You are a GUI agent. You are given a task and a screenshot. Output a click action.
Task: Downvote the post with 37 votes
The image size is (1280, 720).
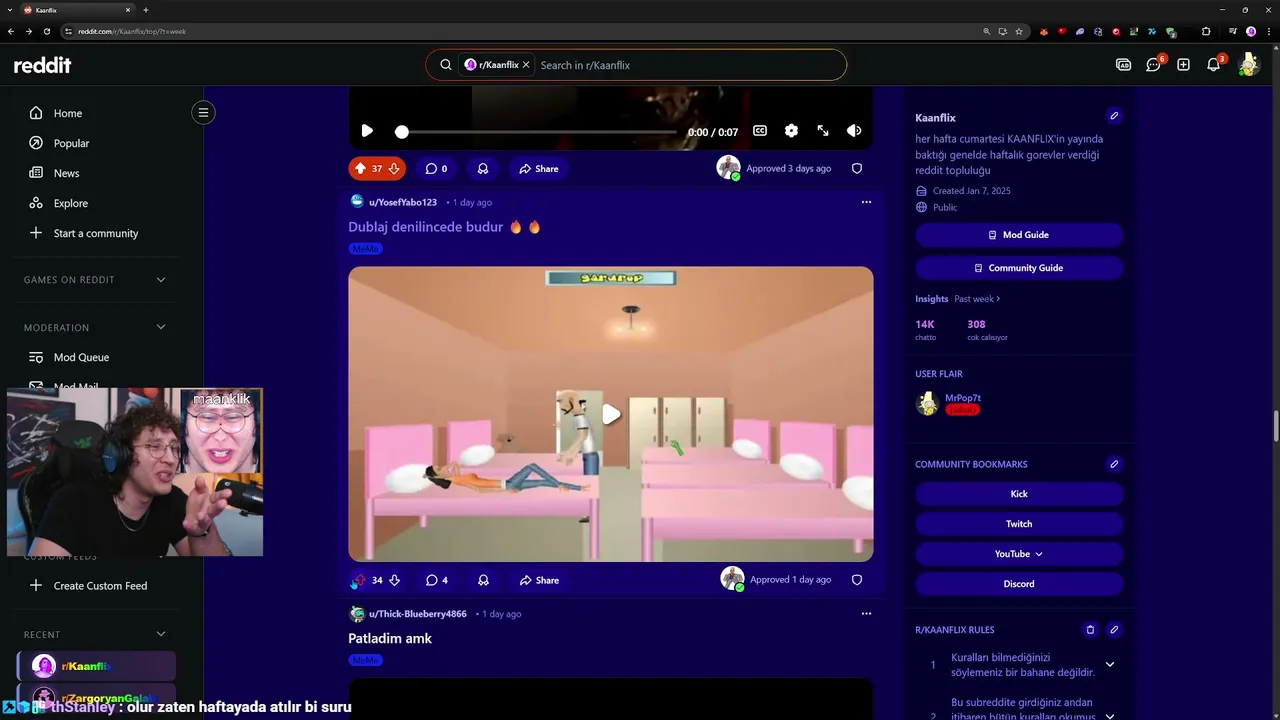click(x=394, y=169)
